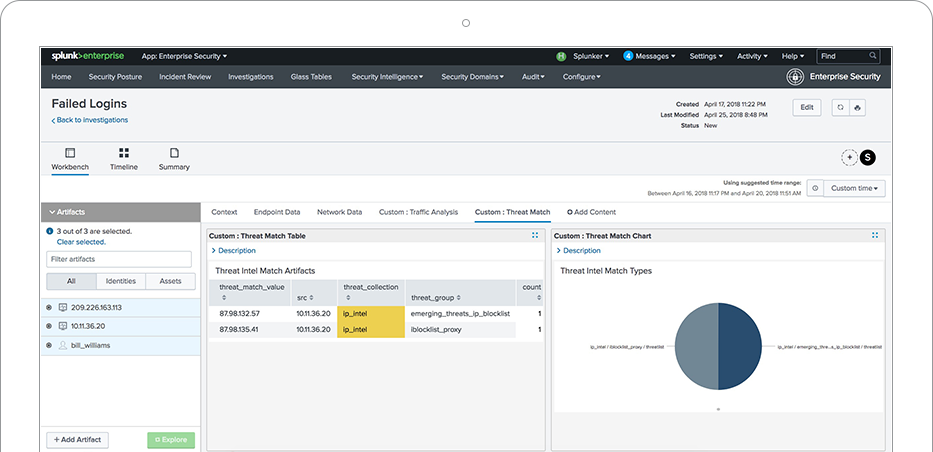Click identity icon beside bill_williams
This screenshot has height=452, width=933.
[63, 345]
